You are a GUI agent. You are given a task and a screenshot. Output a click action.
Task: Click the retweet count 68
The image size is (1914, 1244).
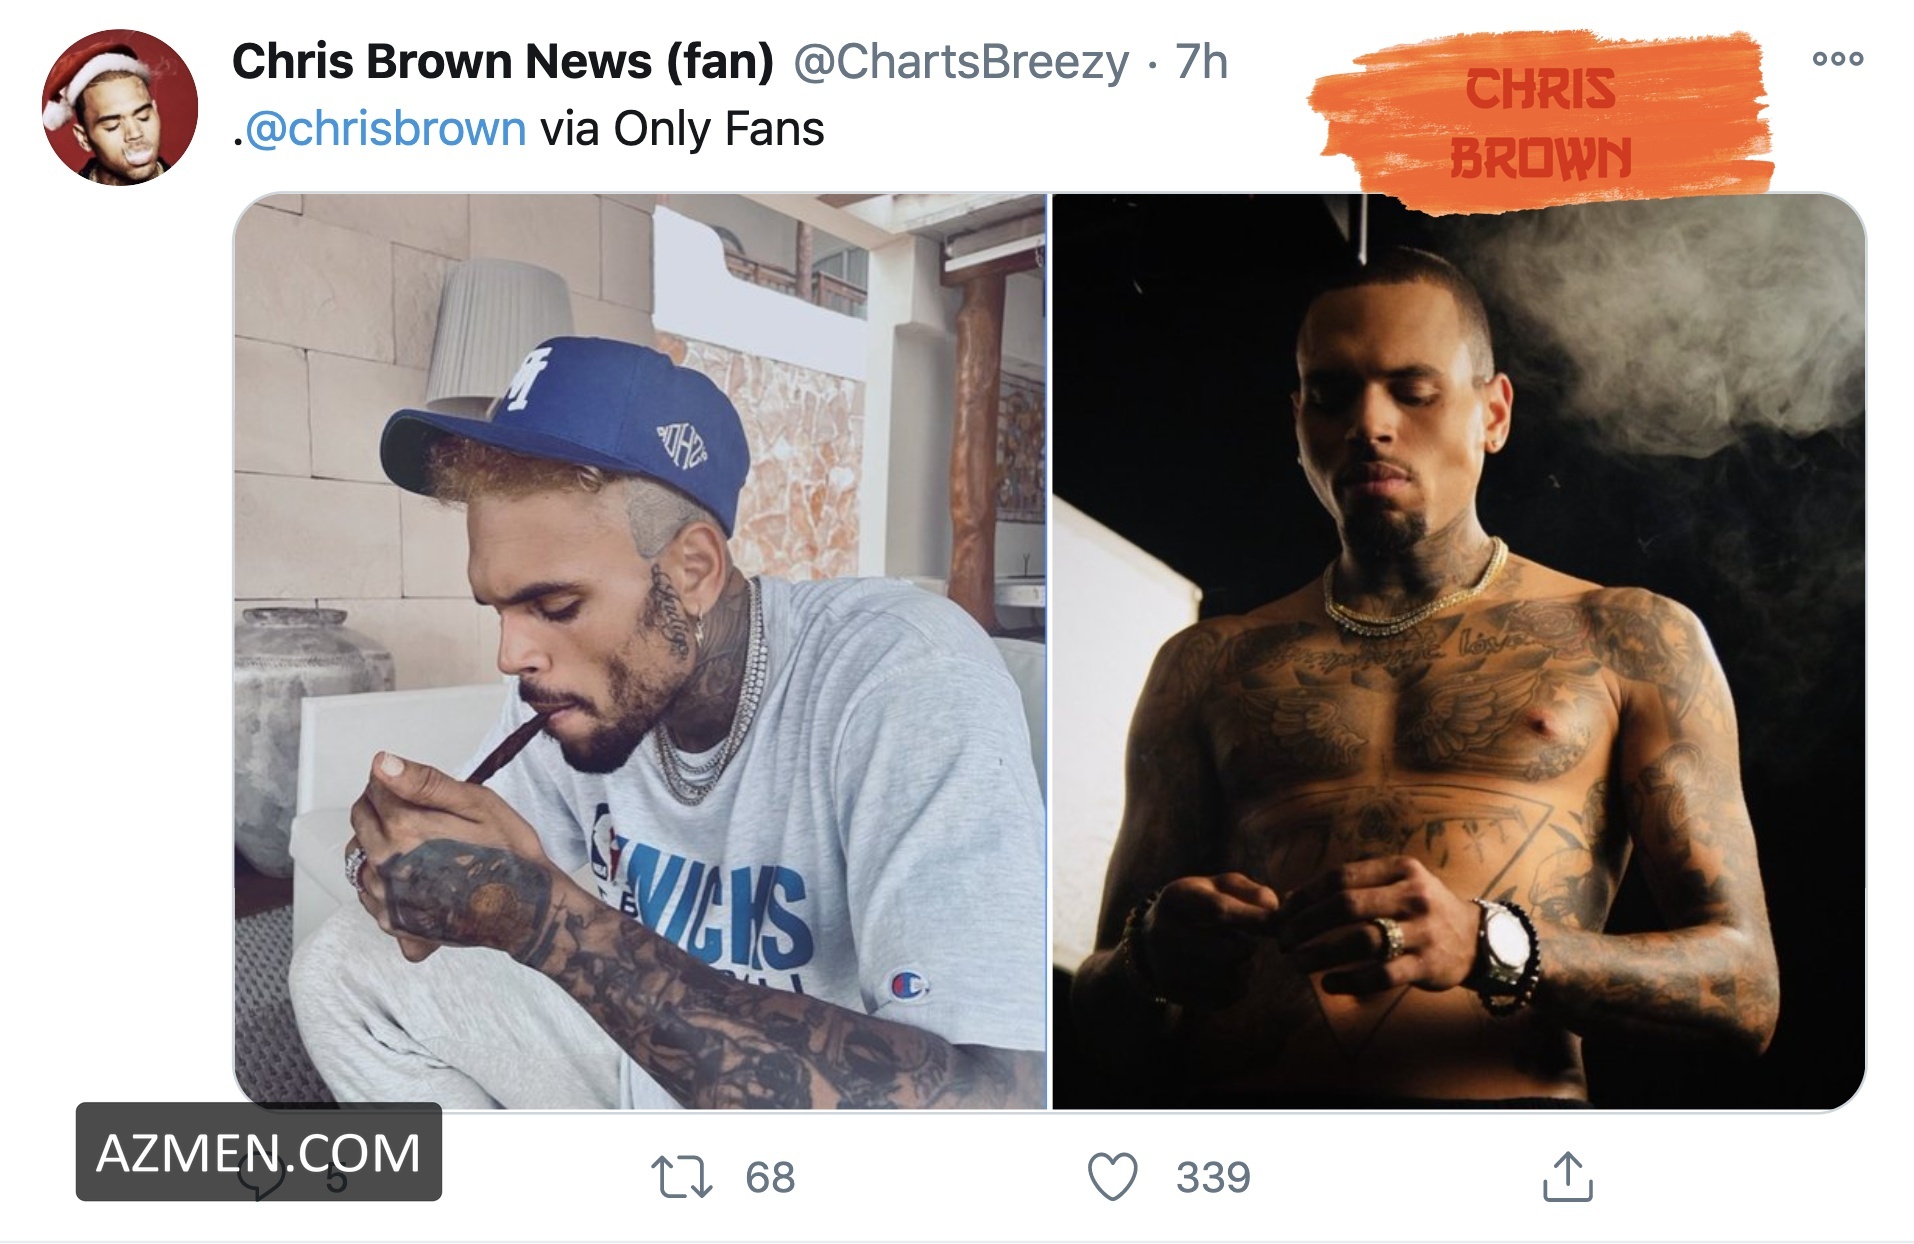pos(770,1177)
